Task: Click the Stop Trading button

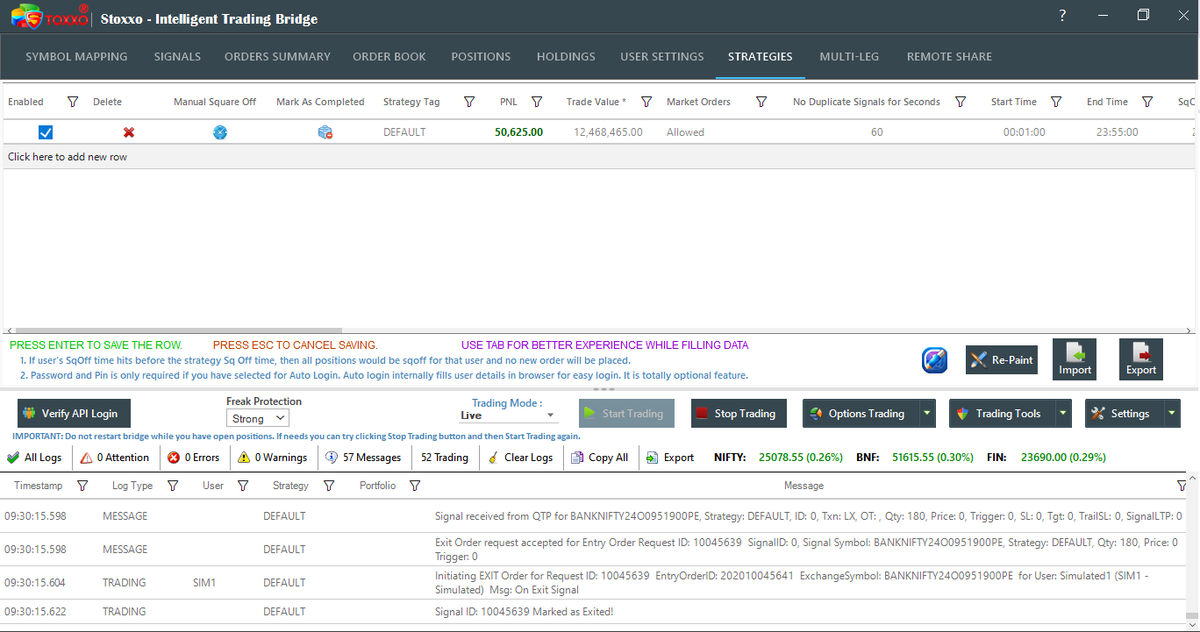Action: 738,413
